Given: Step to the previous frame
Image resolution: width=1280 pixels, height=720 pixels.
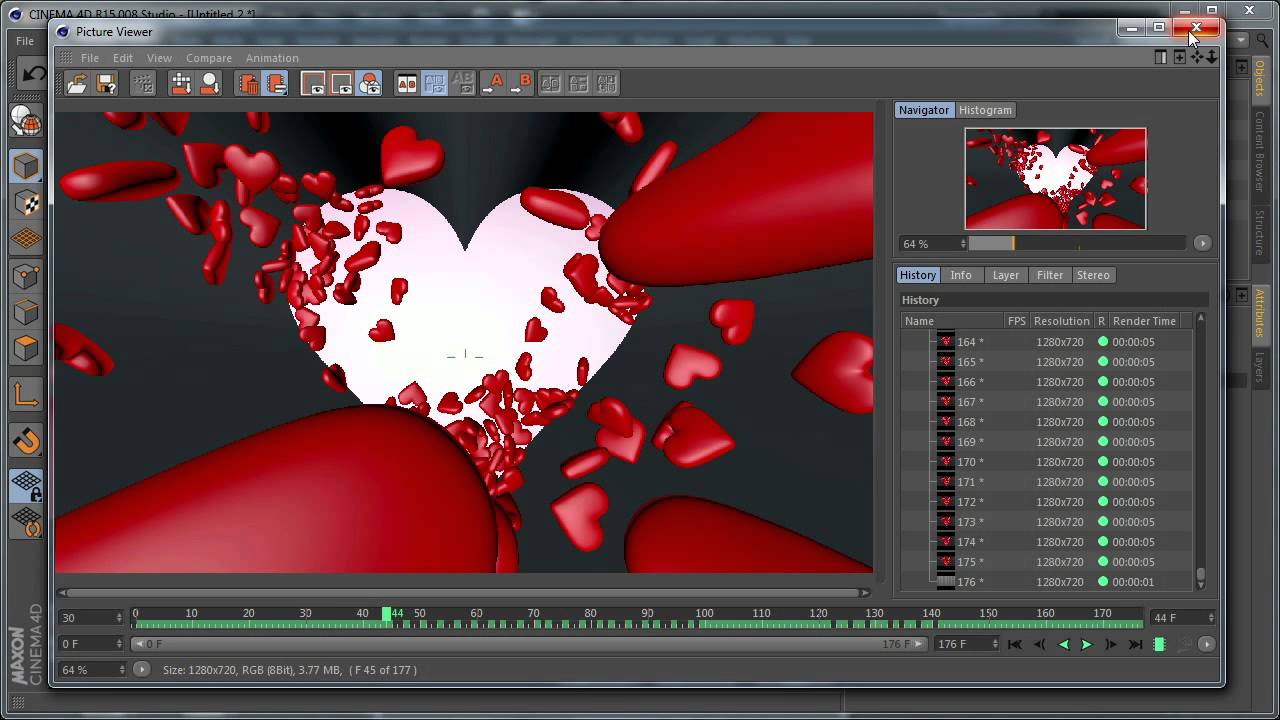Looking at the screenshot, I should [1039, 645].
